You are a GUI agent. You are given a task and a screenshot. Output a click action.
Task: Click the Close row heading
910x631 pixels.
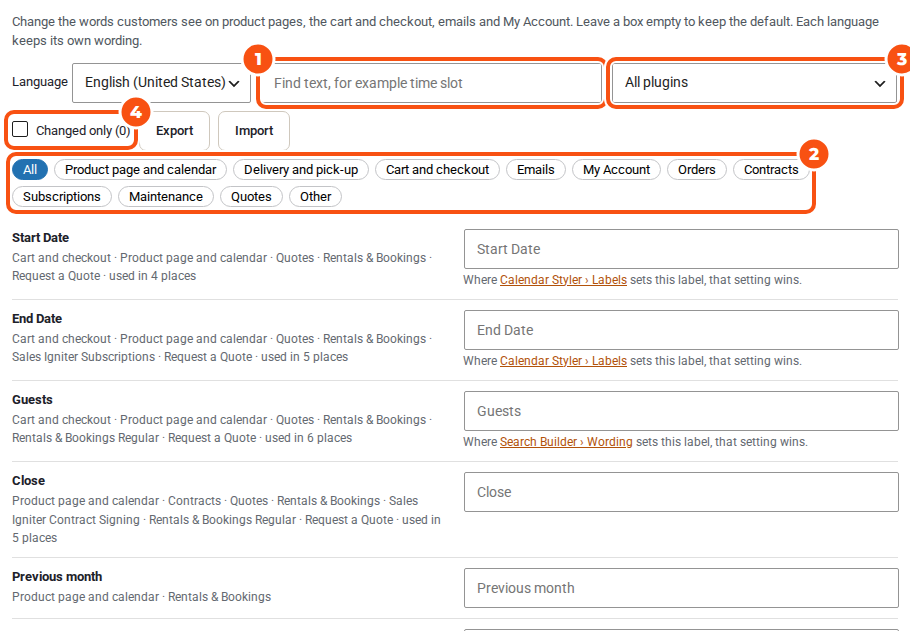[x=28, y=481]
